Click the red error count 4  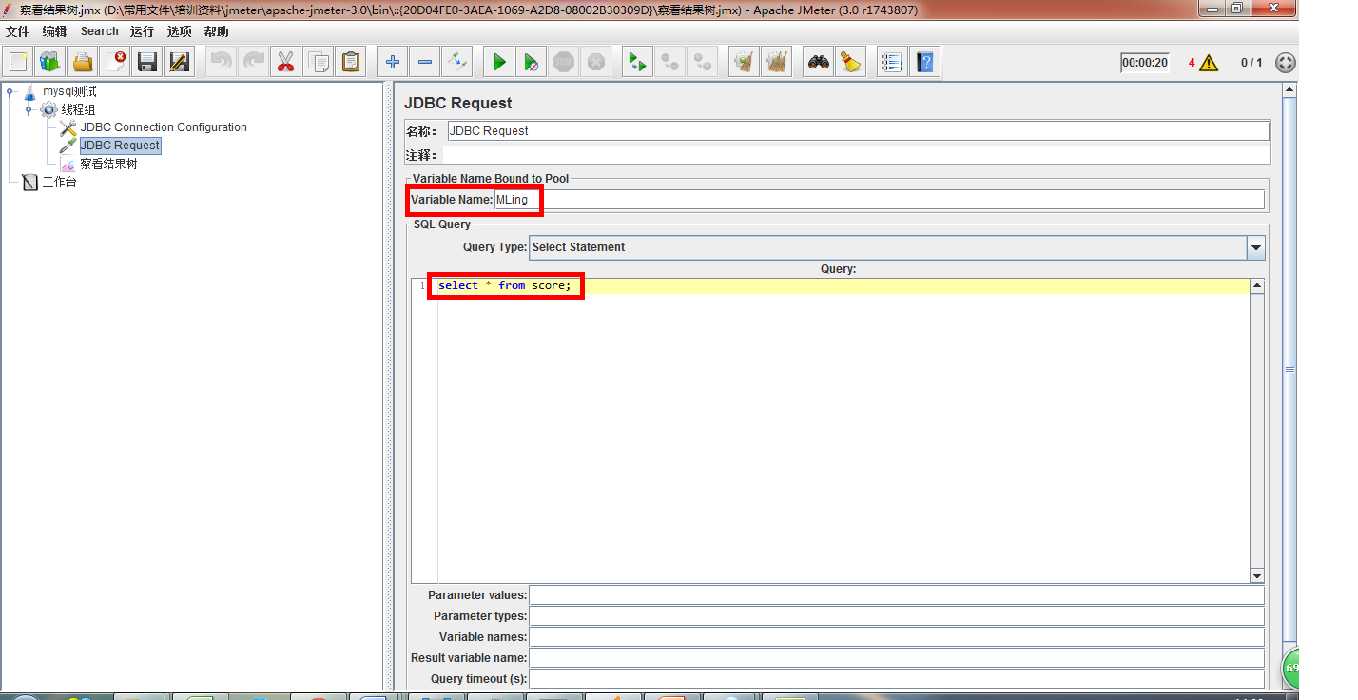(1192, 63)
